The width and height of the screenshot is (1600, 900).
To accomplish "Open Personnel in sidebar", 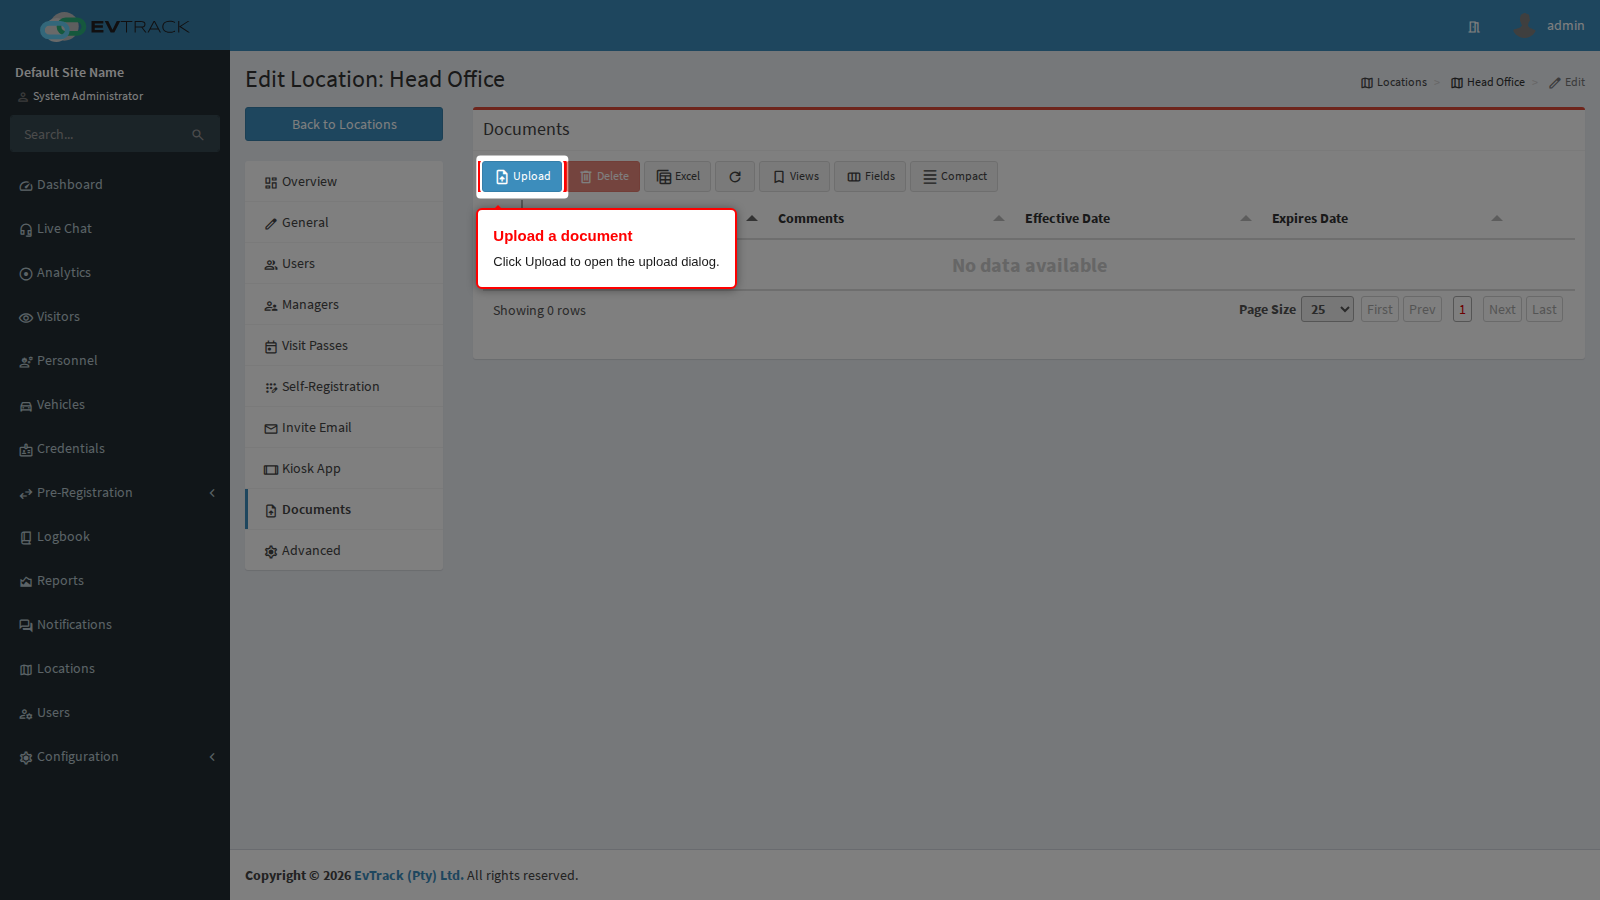I will (115, 361).
